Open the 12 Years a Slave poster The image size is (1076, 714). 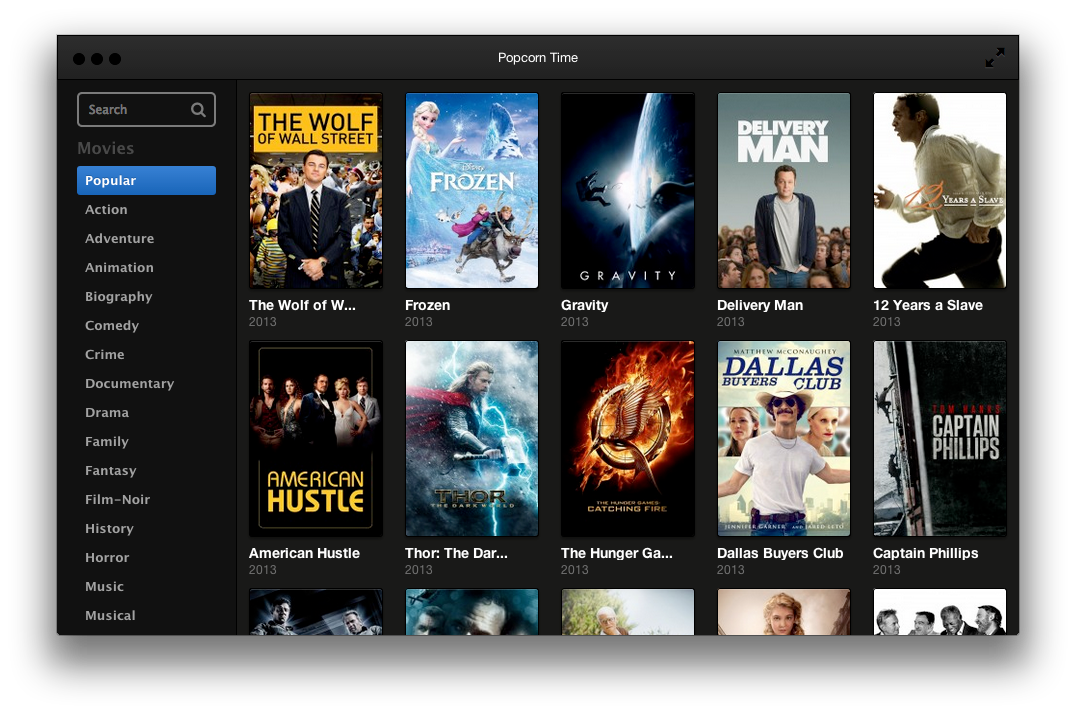click(939, 190)
